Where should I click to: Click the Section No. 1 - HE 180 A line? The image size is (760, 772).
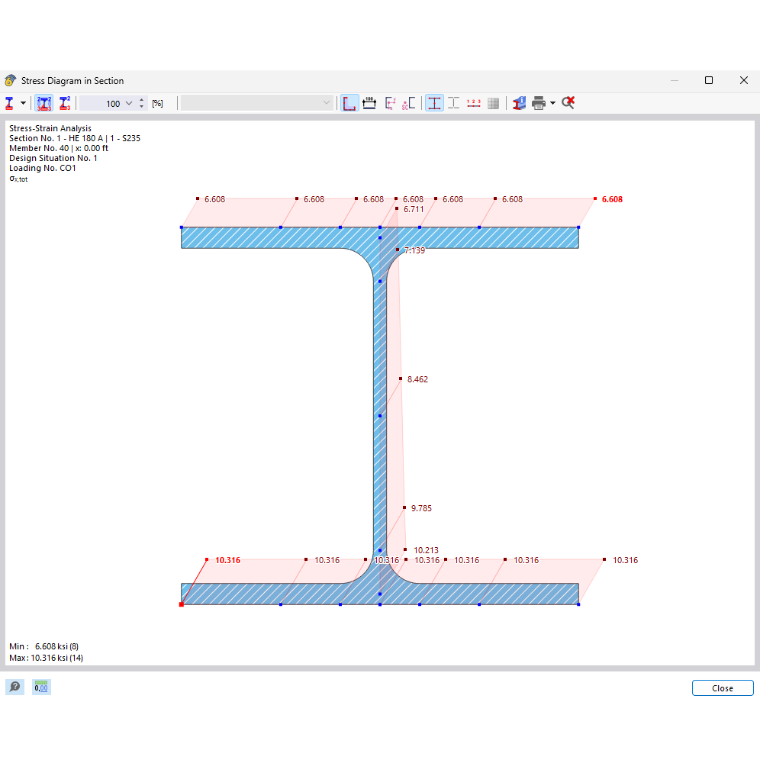pyautogui.click(x=75, y=138)
